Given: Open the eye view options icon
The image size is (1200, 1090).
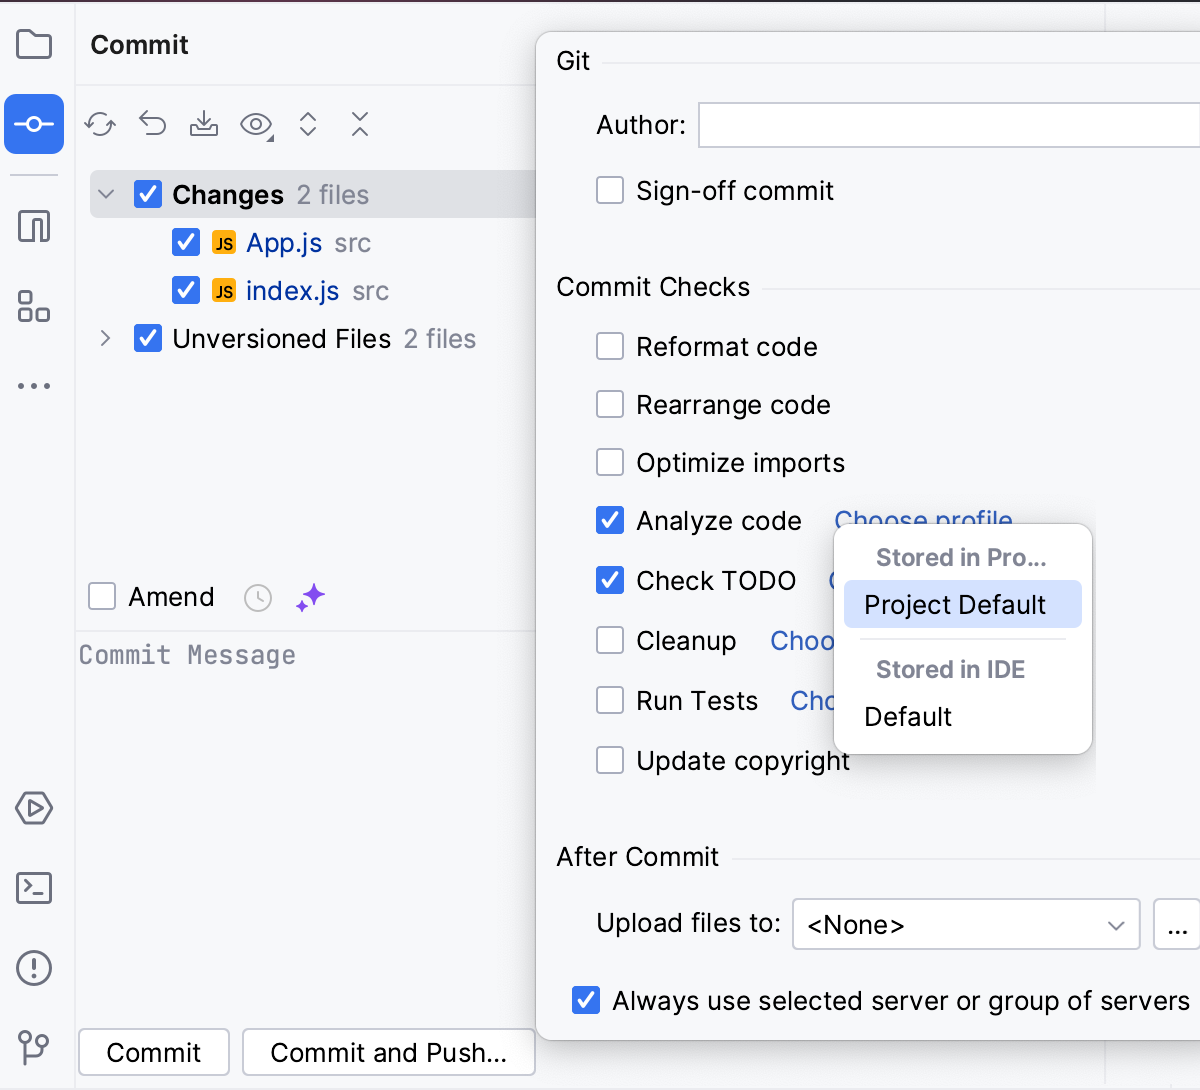Looking at the screenshot, I should pyautogui.click(x=256, y=124).
